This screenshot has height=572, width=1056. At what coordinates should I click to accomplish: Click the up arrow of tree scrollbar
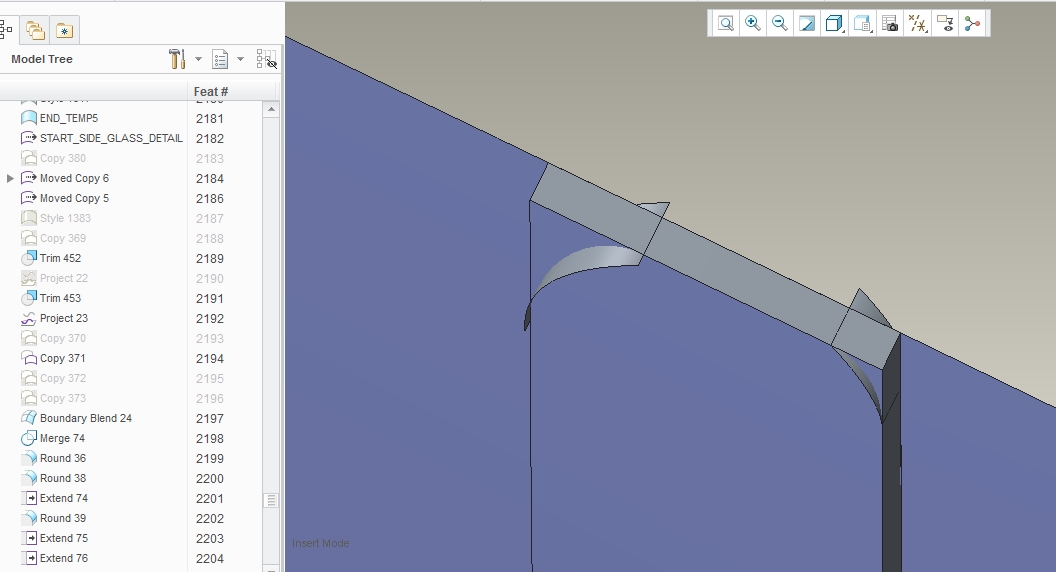[271, 109]
